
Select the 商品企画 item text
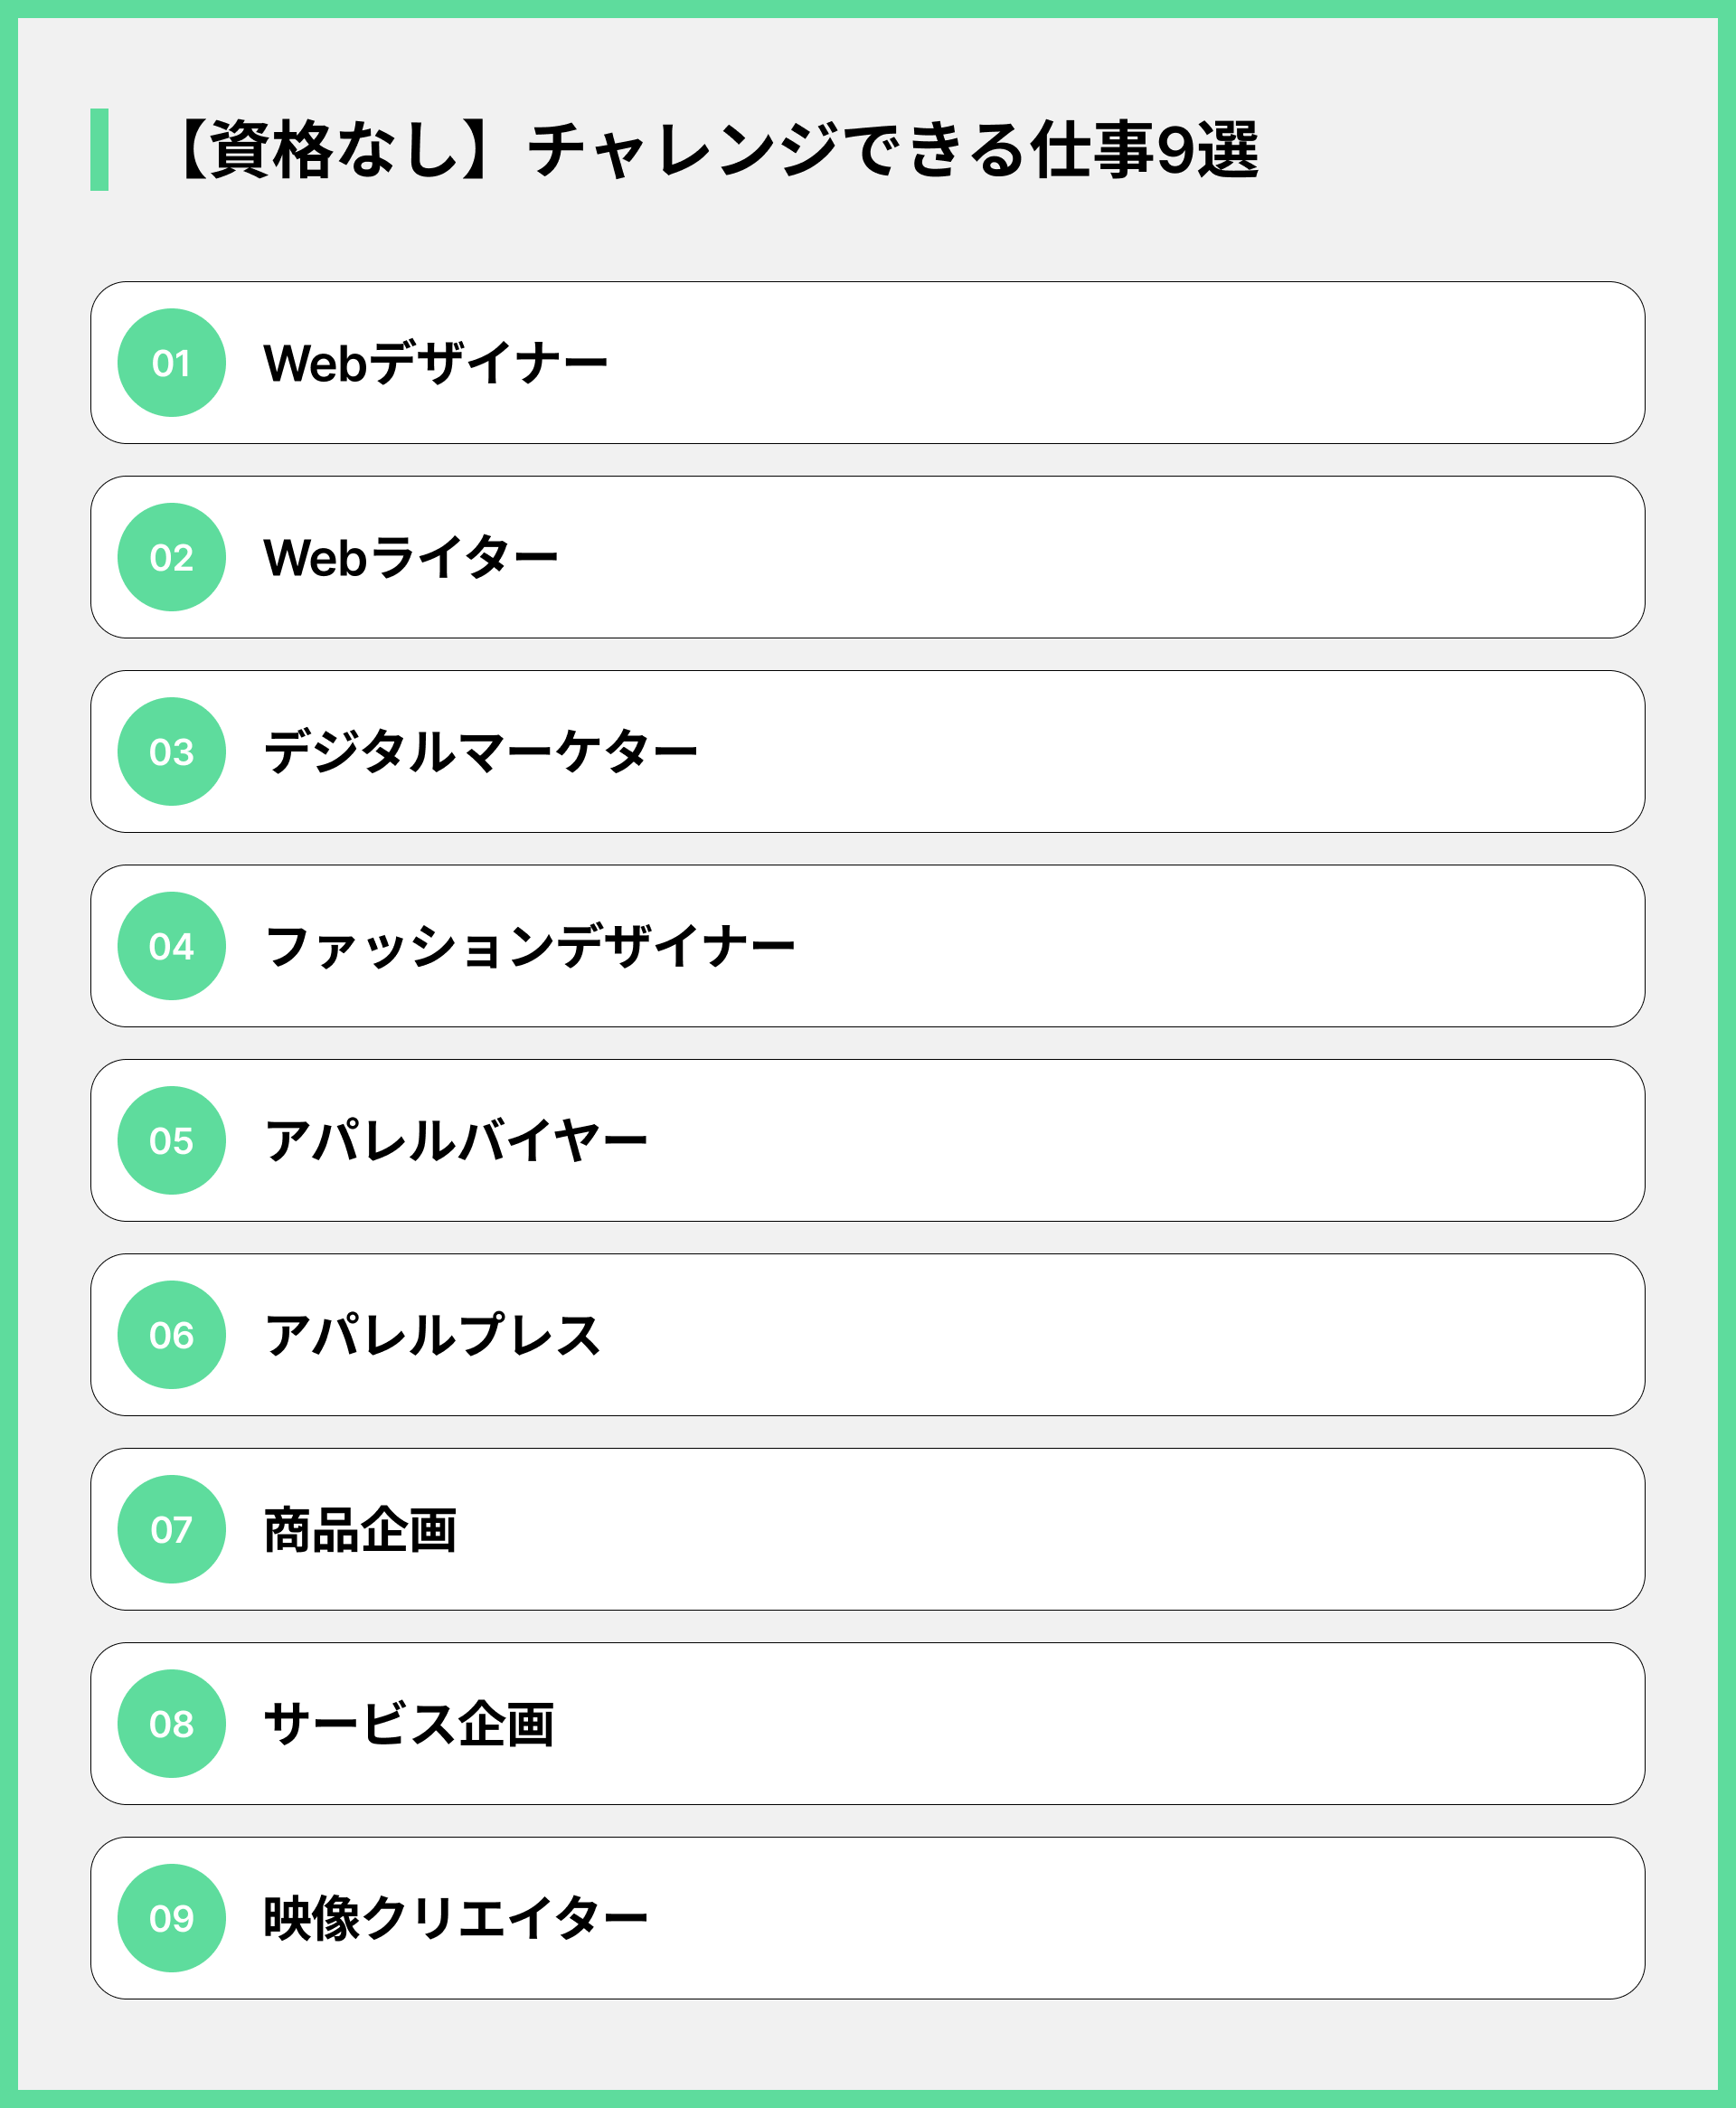(x=360, y=1529)
